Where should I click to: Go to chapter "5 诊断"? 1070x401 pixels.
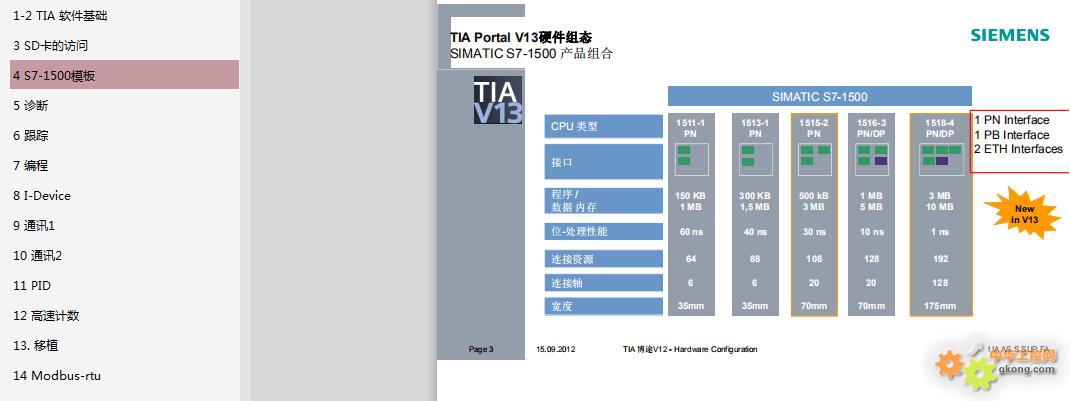click(x=31, y=106)
